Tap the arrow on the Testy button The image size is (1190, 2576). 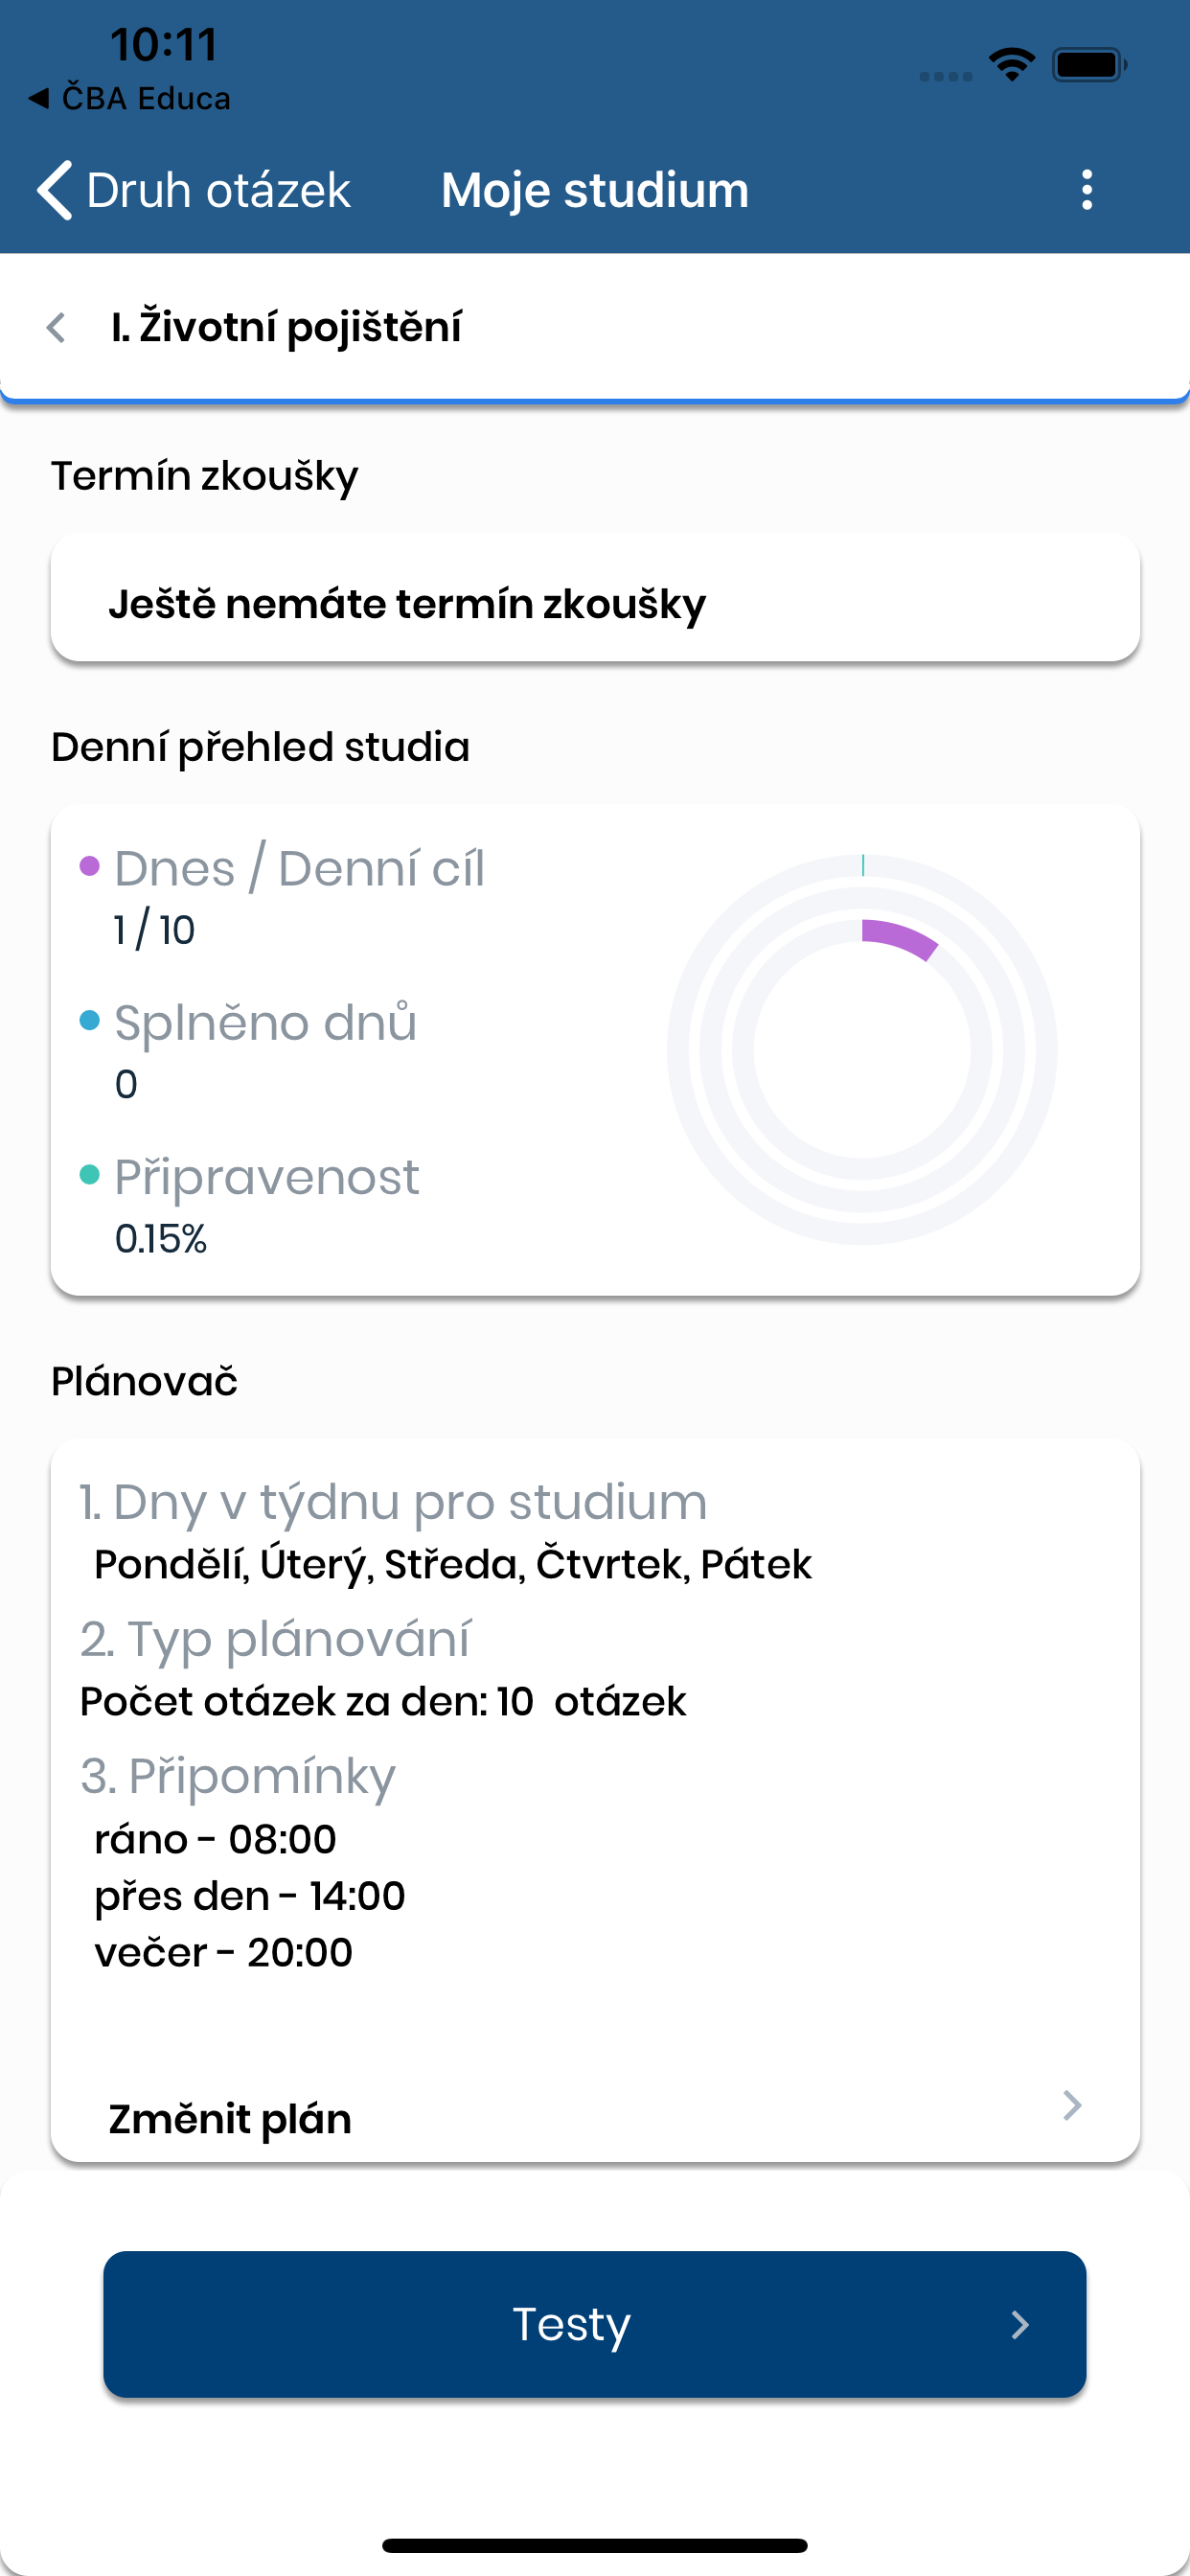click(x=1019, y=2325)
